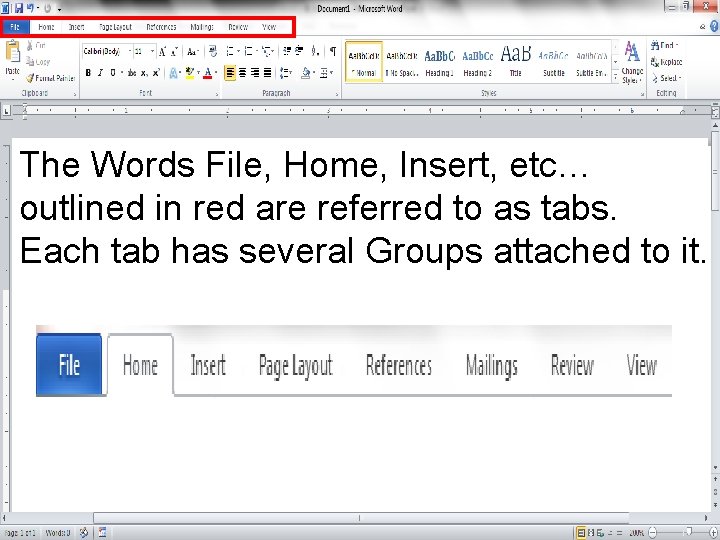This screenshot has height=540, width=720.
Task: Open the Select dropdown in Editing group
Action: click(666, 78)
